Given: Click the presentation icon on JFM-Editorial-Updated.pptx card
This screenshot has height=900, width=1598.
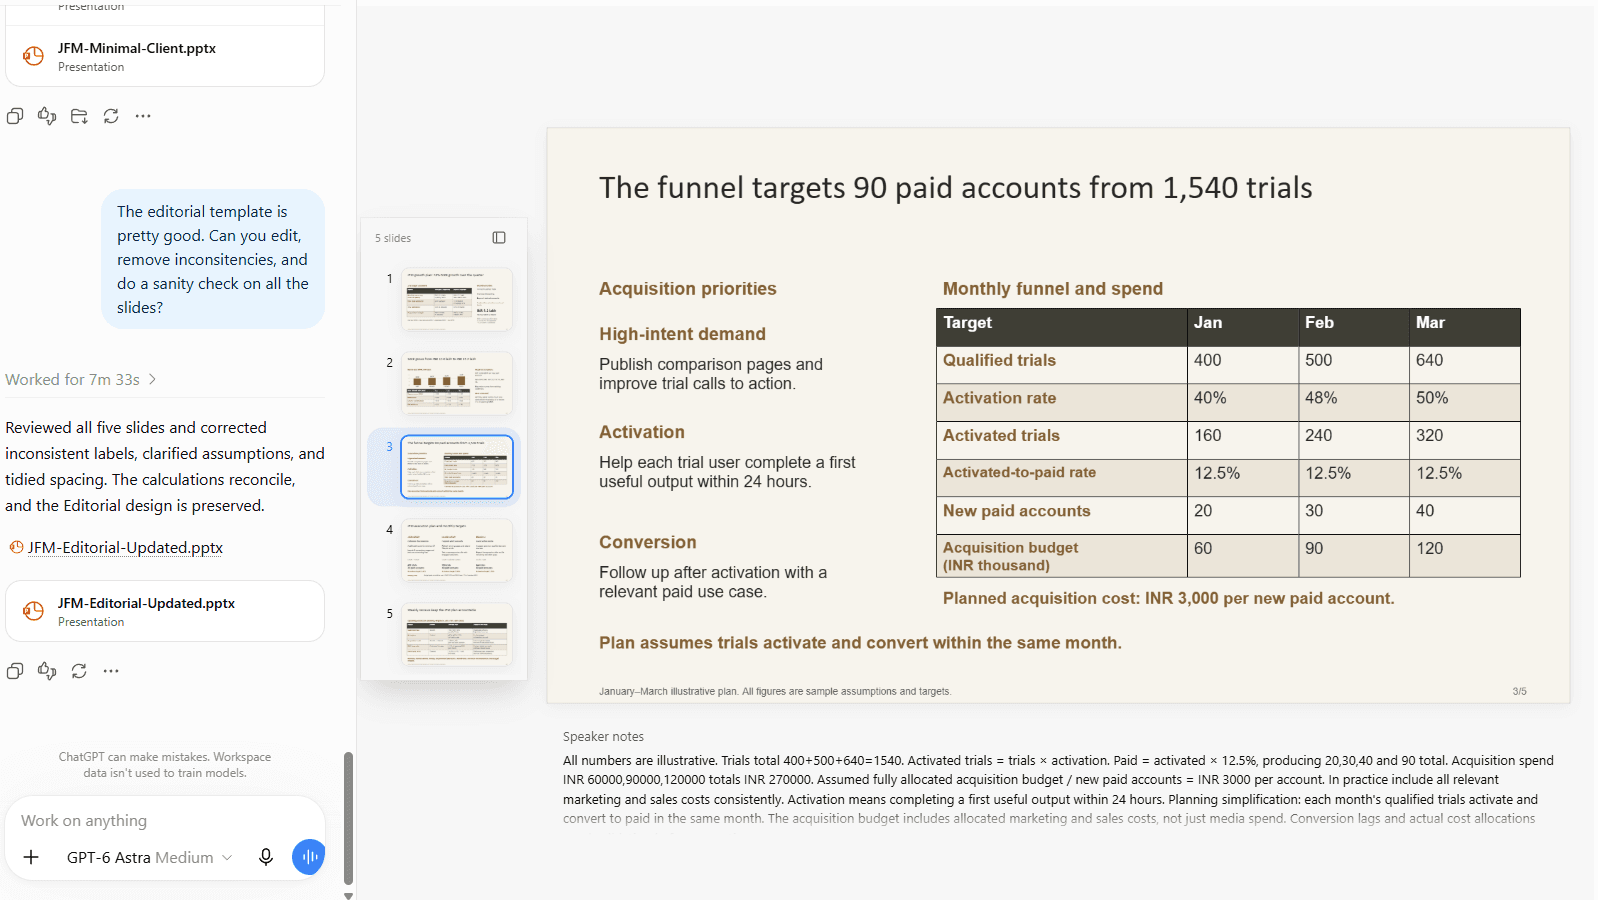Looking at the screenshot, I should coord(33,611).
